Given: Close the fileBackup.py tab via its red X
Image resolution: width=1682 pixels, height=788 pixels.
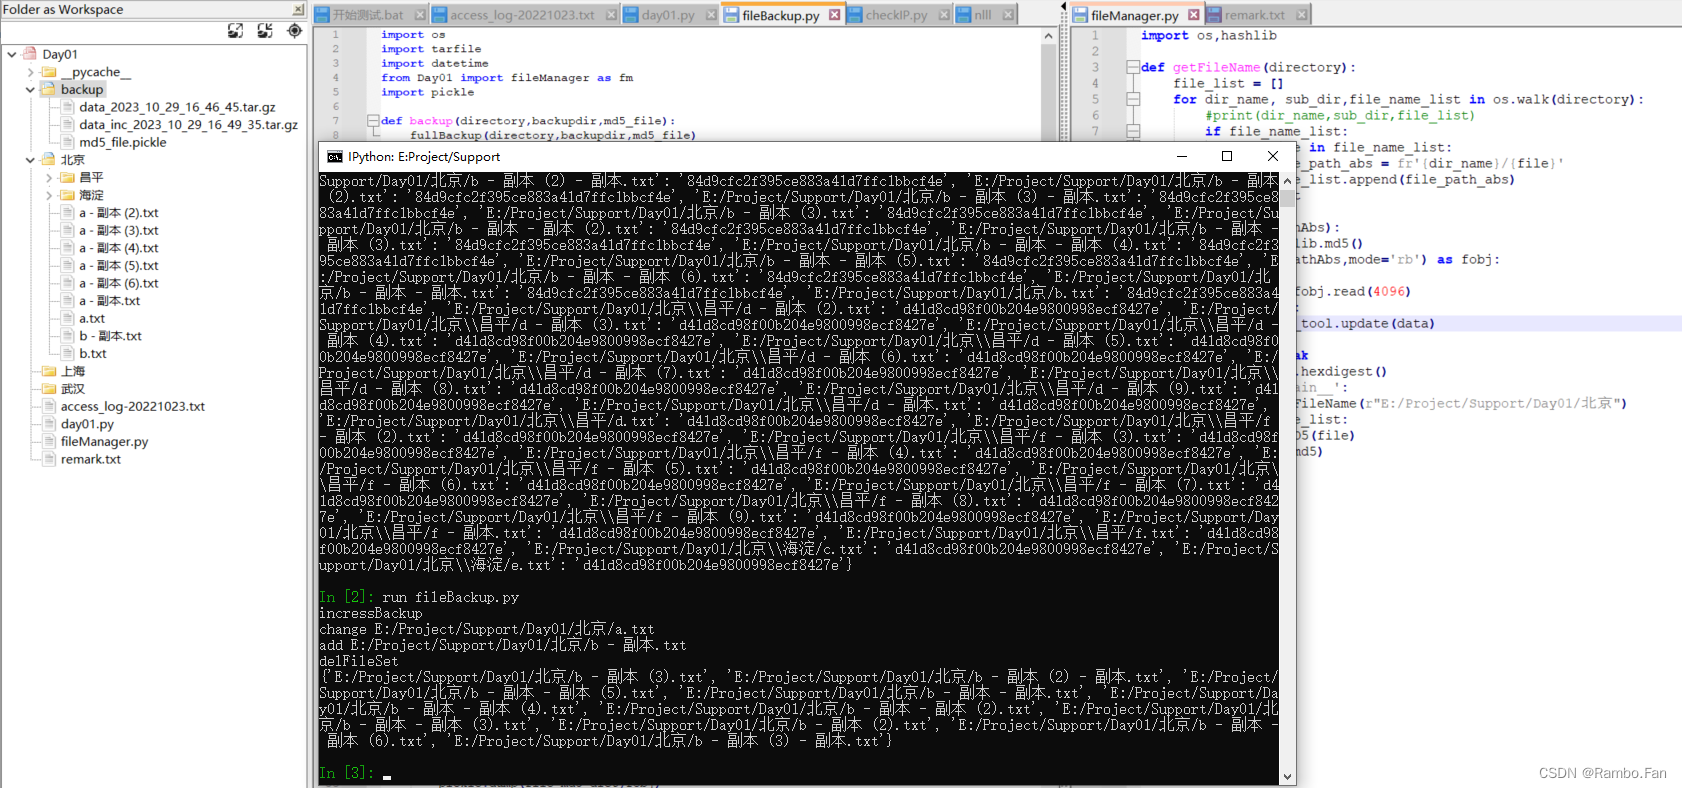Looking at the screenshot, I should coord(833,15).
